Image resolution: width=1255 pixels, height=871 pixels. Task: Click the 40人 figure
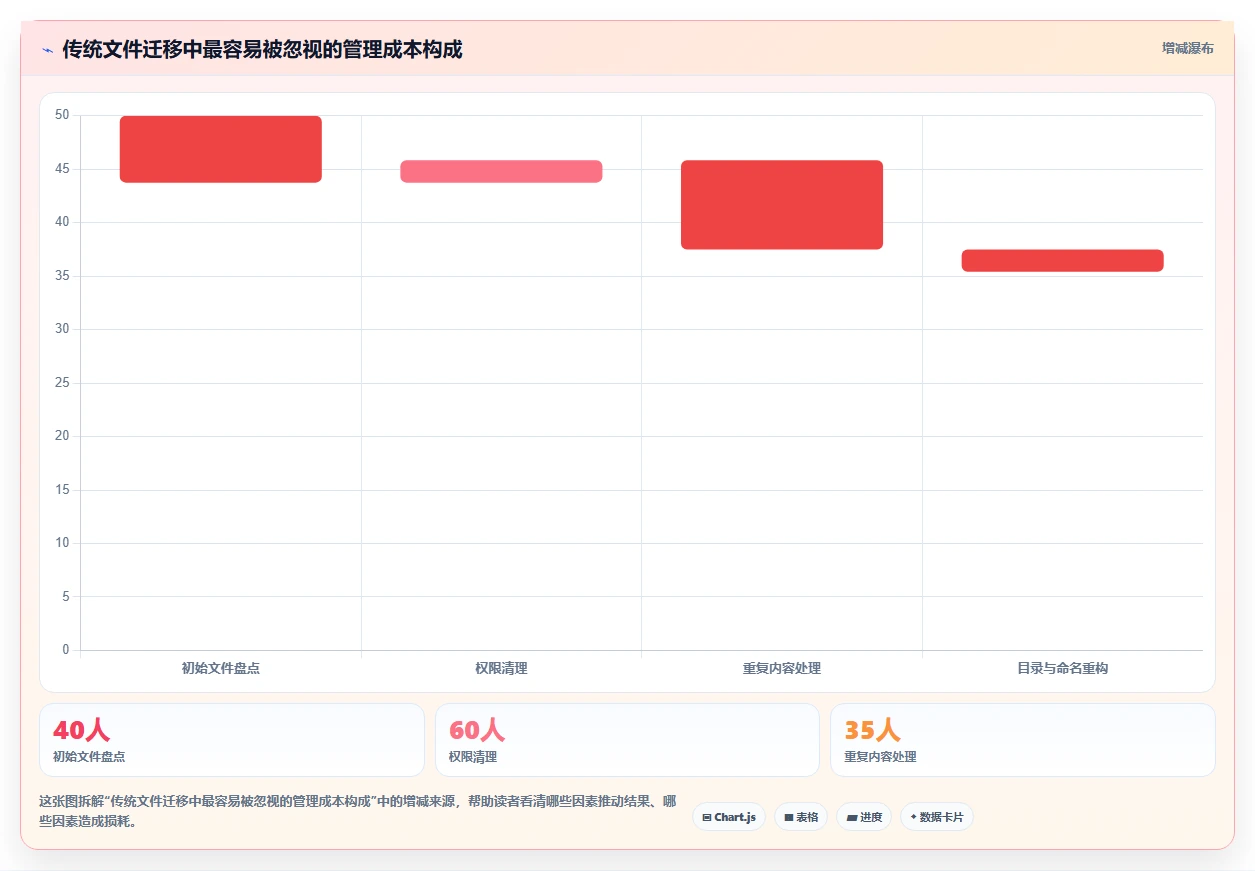click(x=82, y=730)
